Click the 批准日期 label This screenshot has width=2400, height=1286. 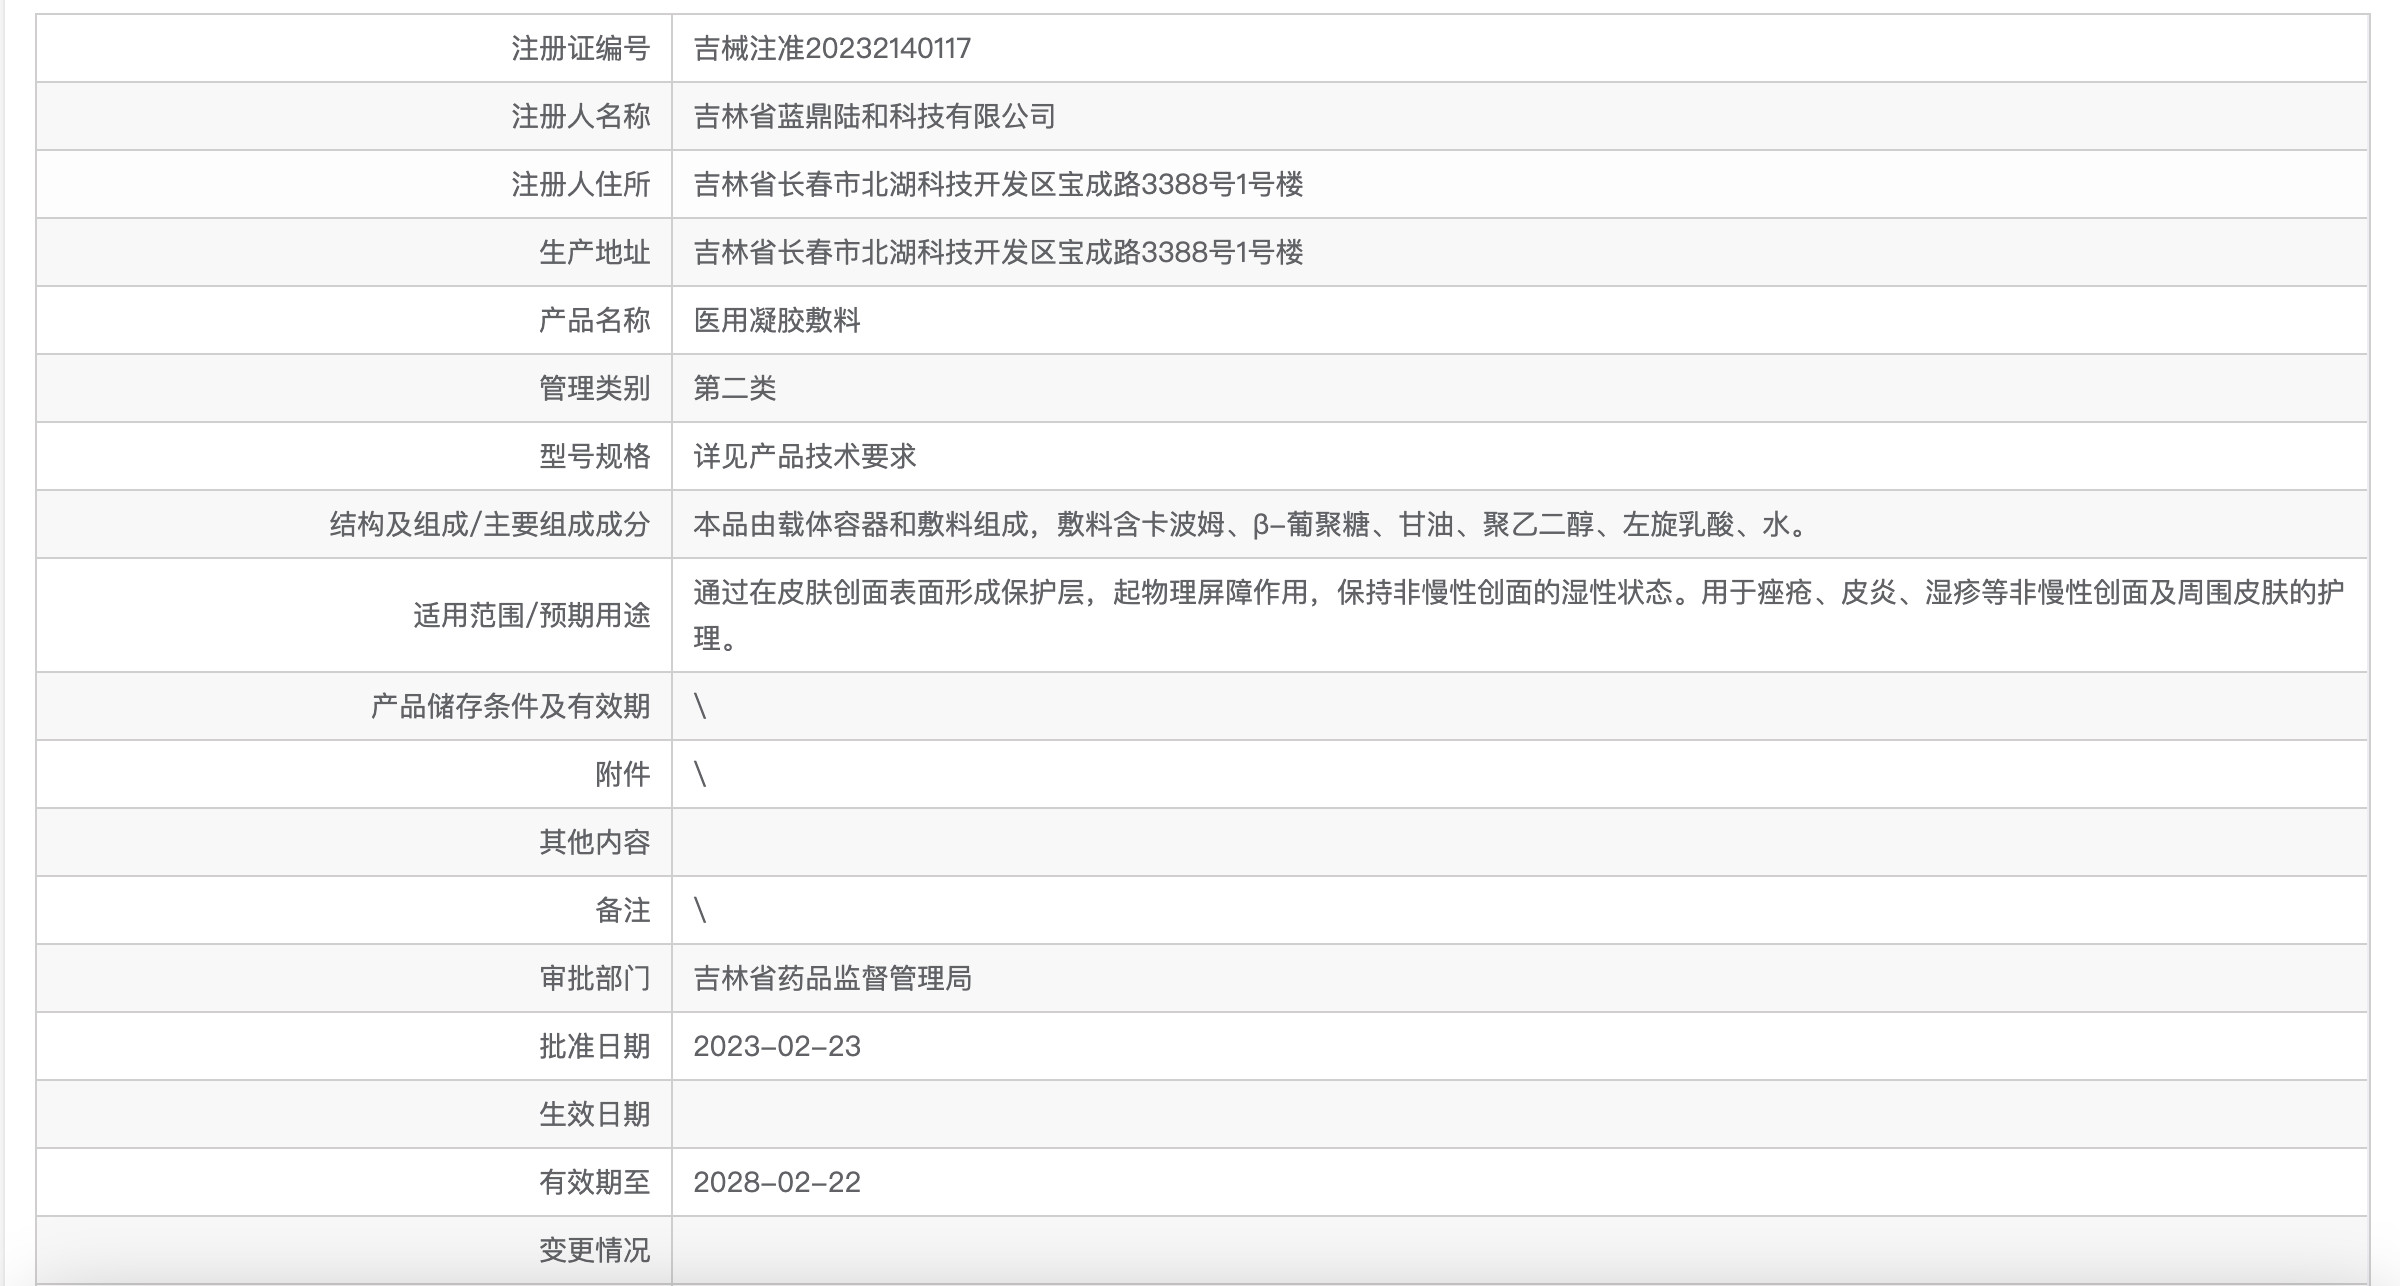[x=595, y=1046]
